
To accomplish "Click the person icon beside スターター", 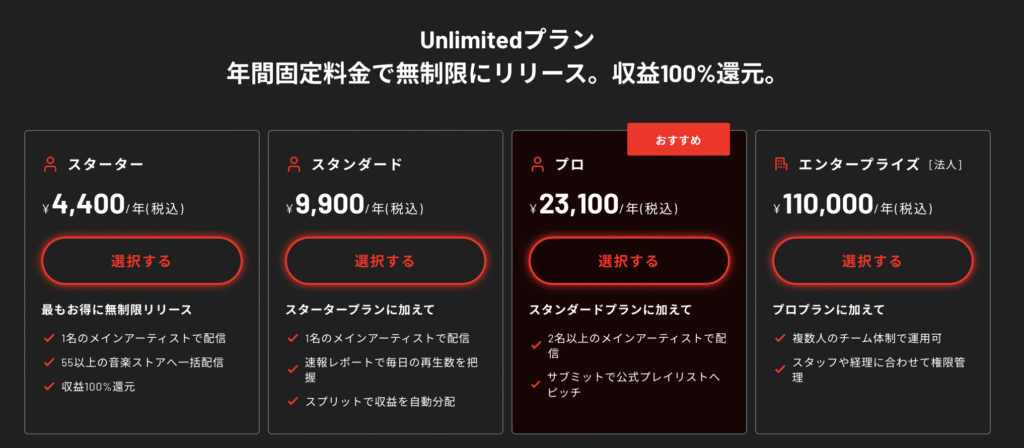I will 50,165.
